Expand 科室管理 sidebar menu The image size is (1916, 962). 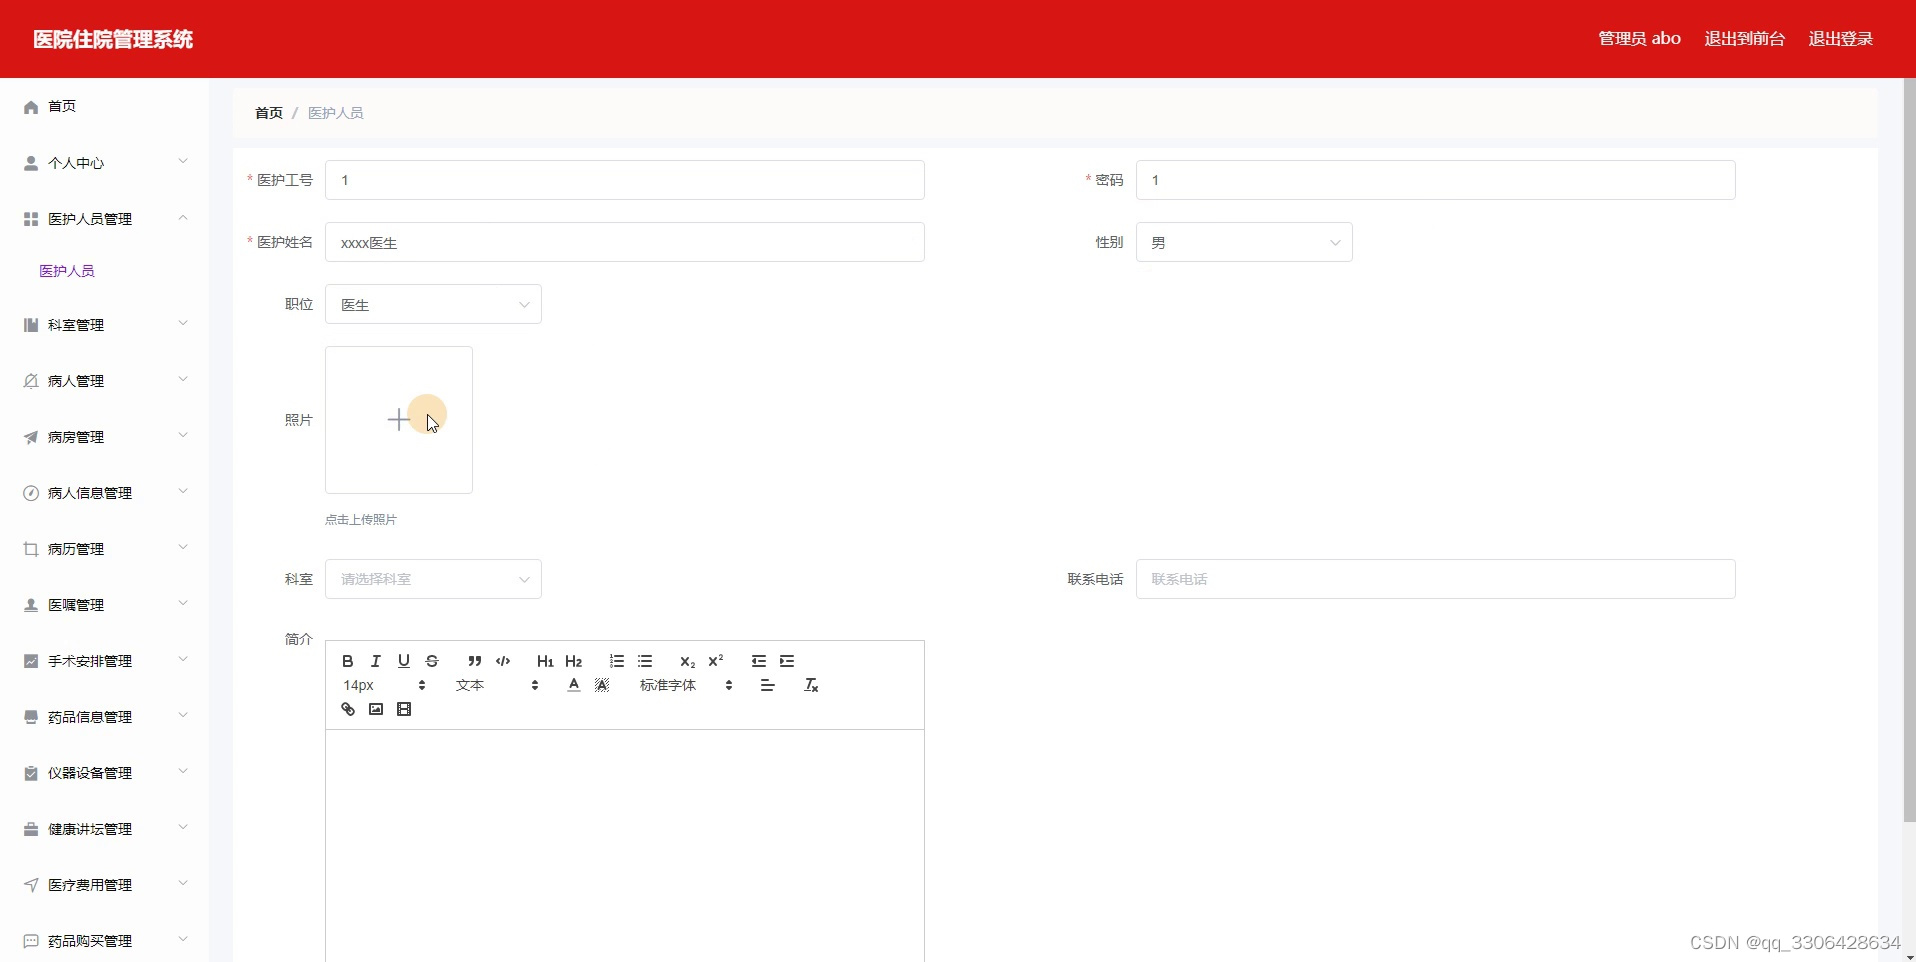tap(104, 324)
